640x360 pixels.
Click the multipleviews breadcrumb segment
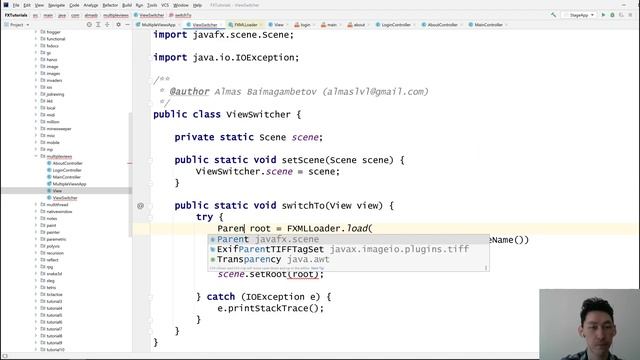coord(116,15)
